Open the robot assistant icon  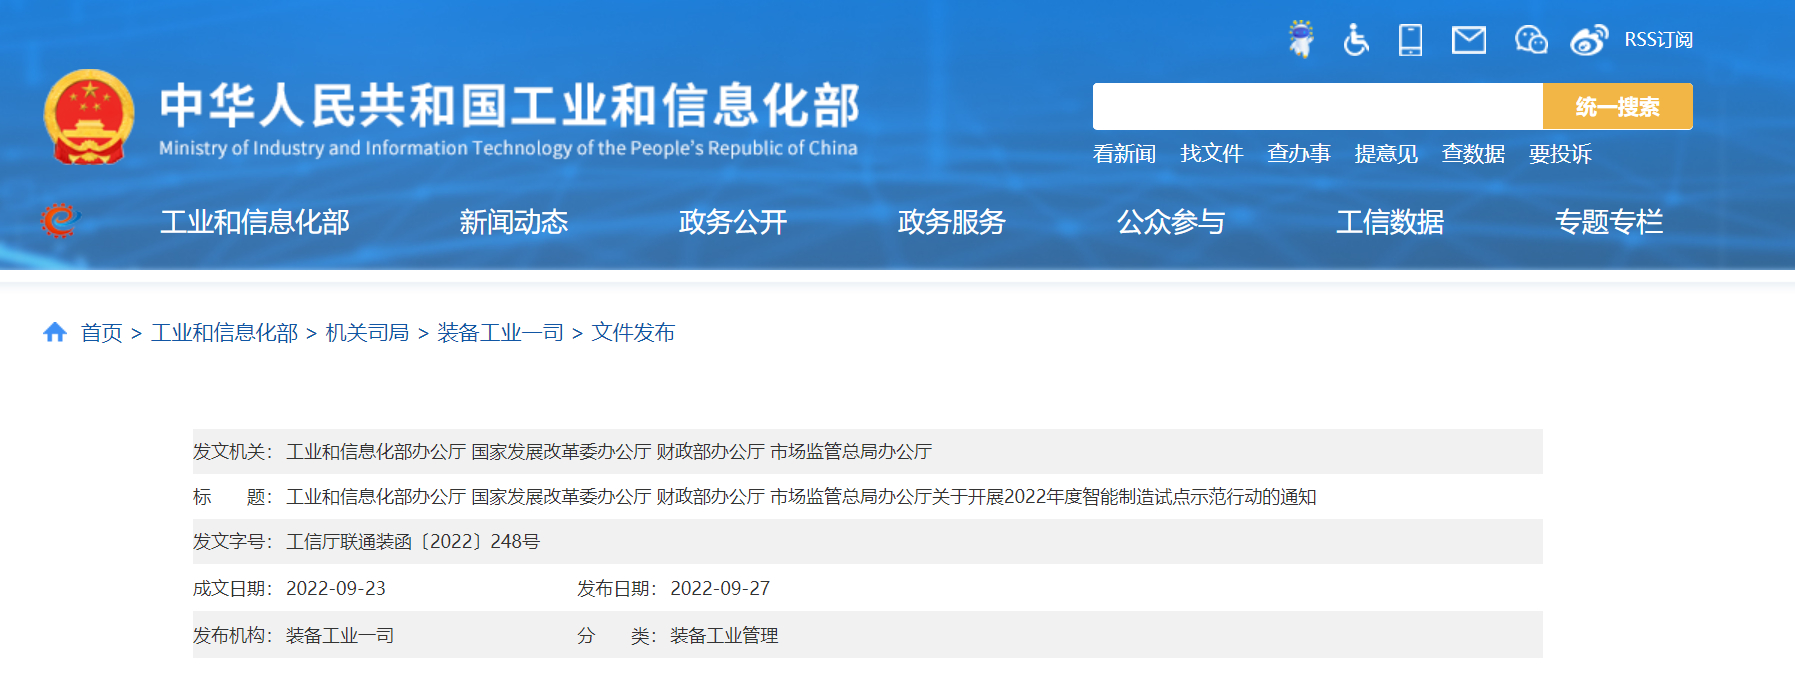click(1301, 39)
